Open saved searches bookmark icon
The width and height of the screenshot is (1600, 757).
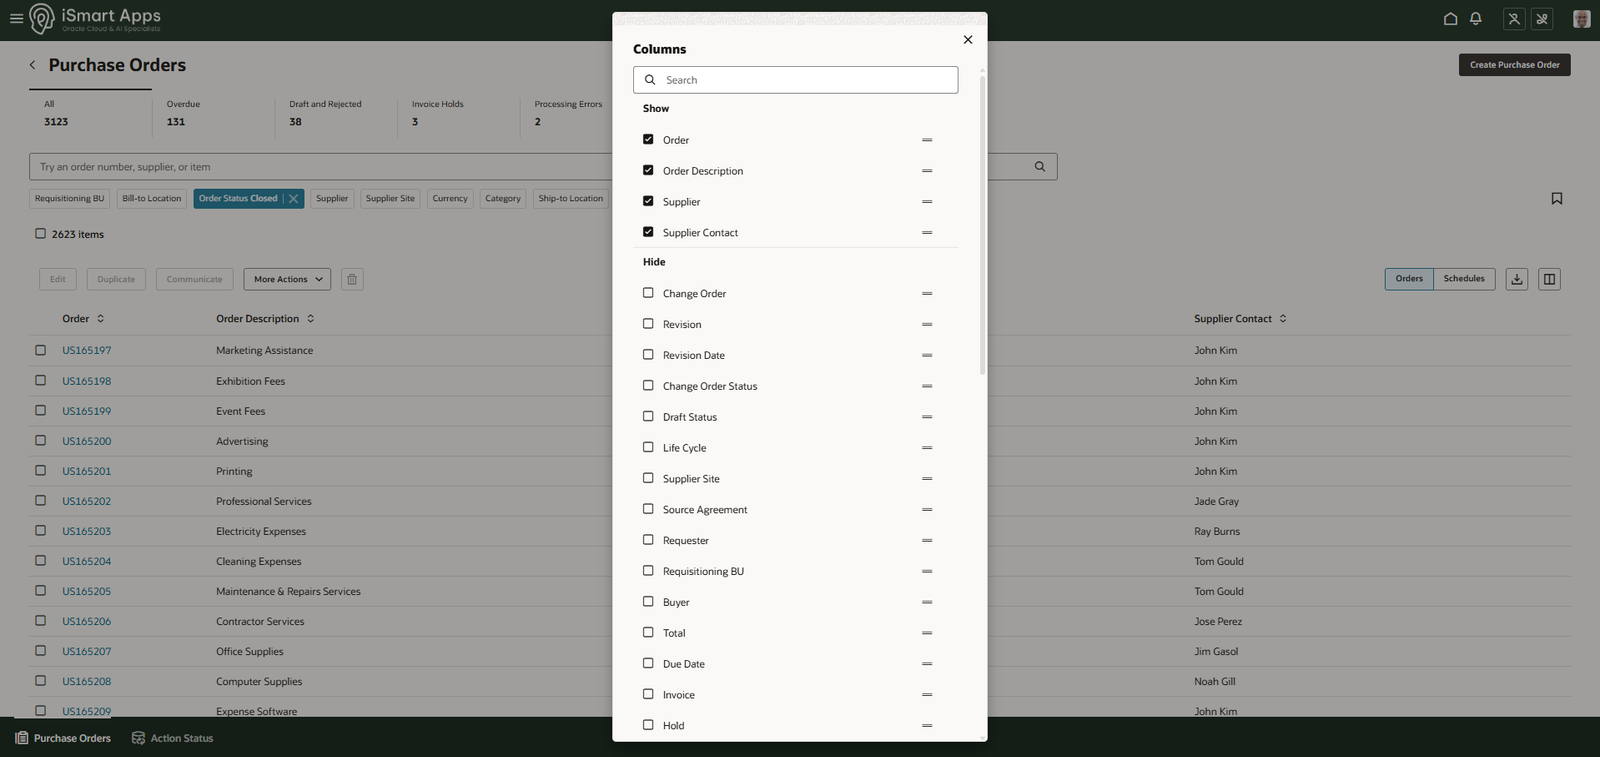pos(1557,198)
